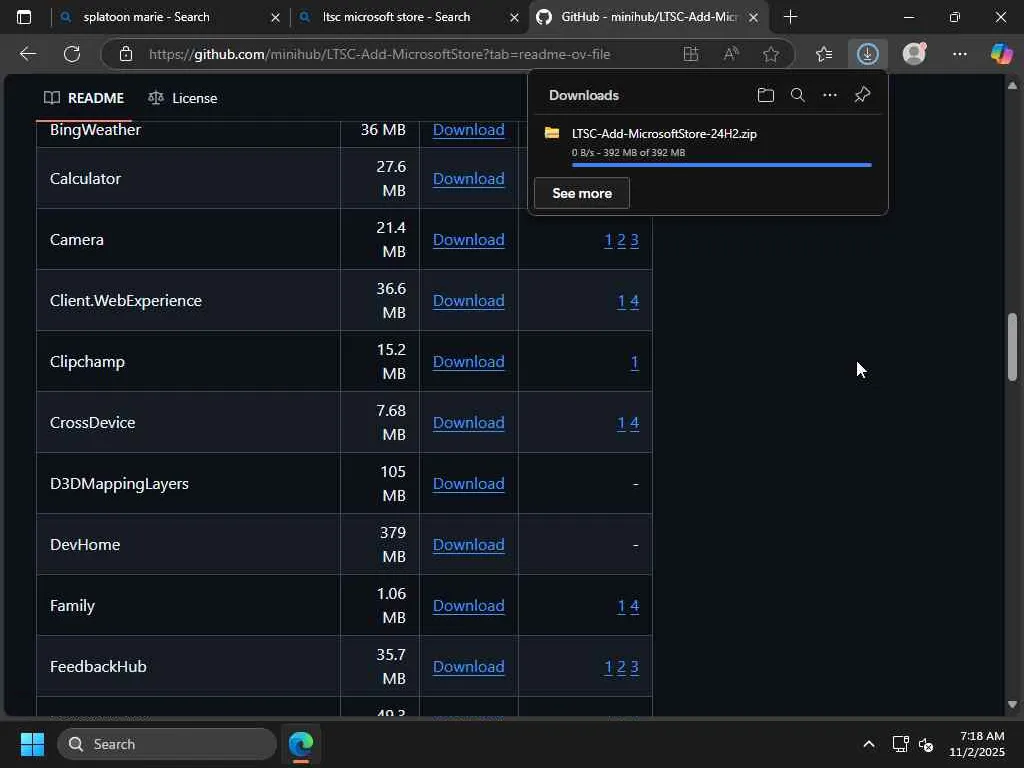Click the scrollbar up arrow

click(1012, 86)
